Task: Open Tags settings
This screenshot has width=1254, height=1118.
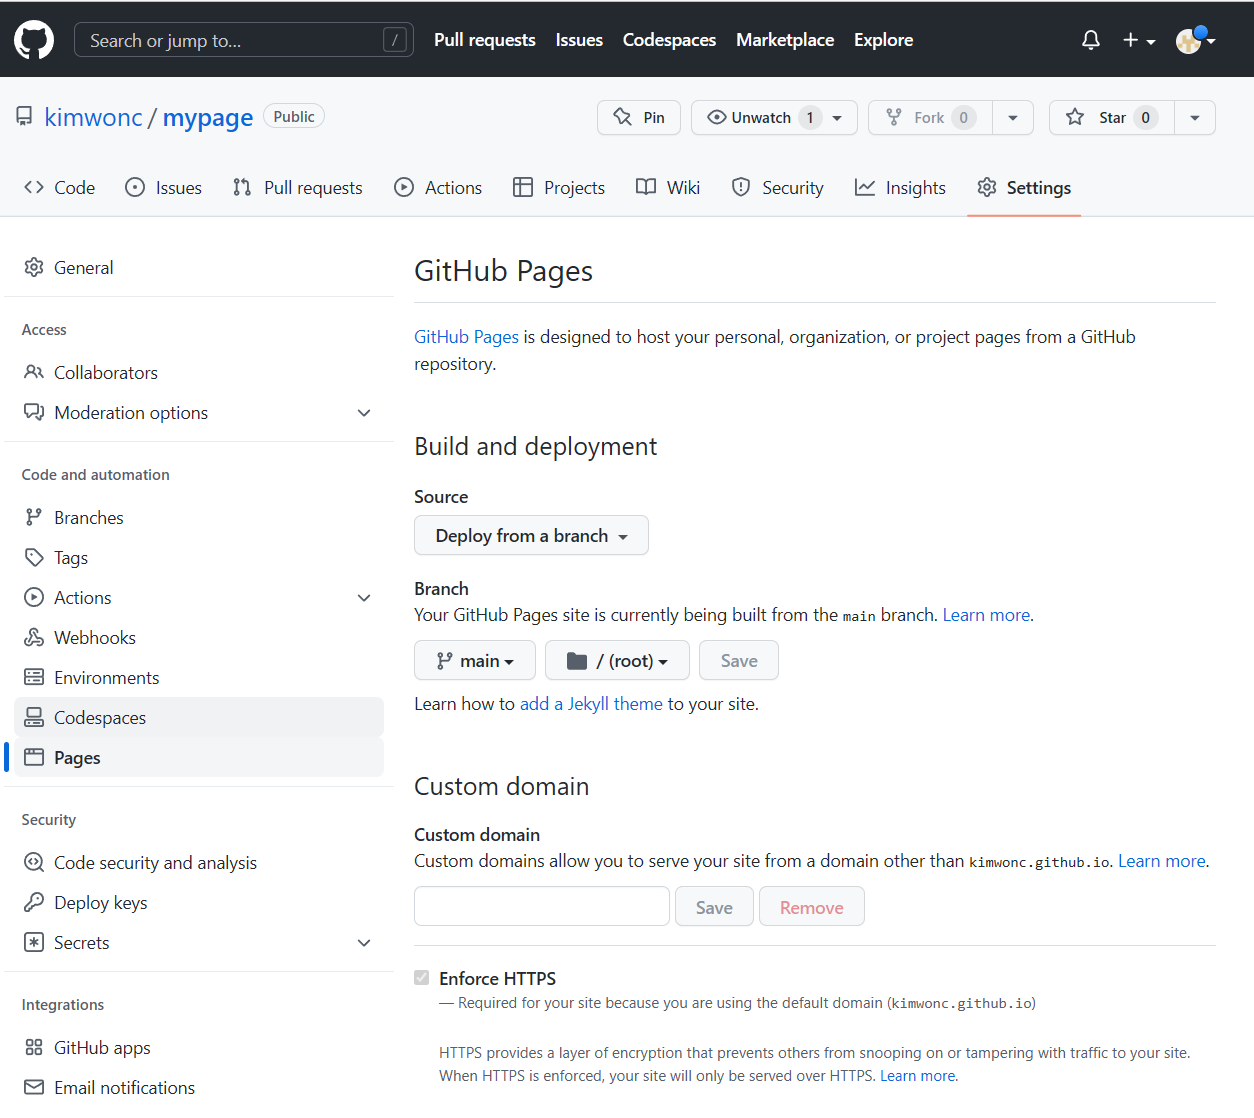Action: [x=199, y=557]
